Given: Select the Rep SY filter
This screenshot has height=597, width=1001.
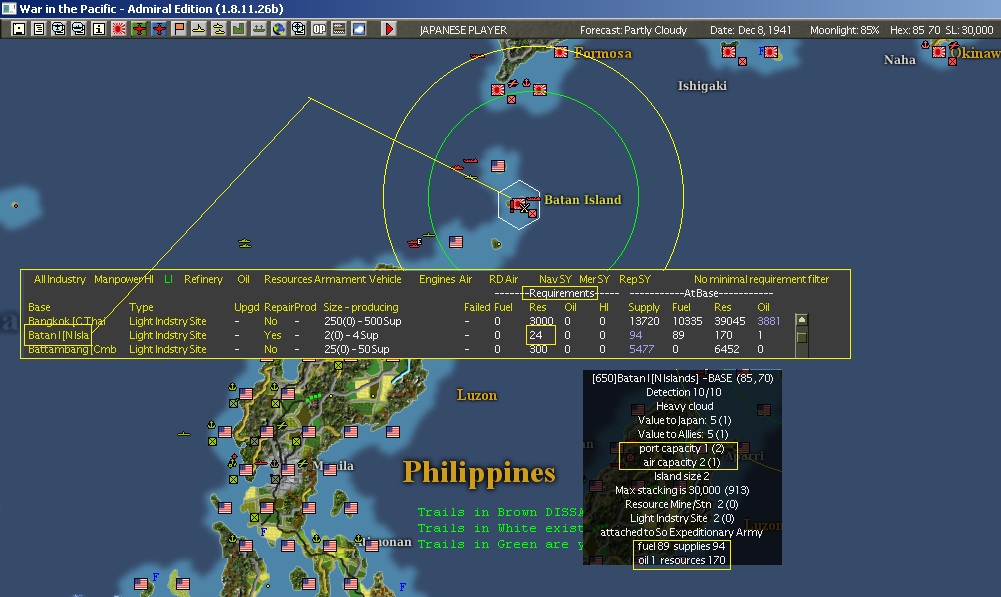Looking at the screenshot, I should 635,279.
